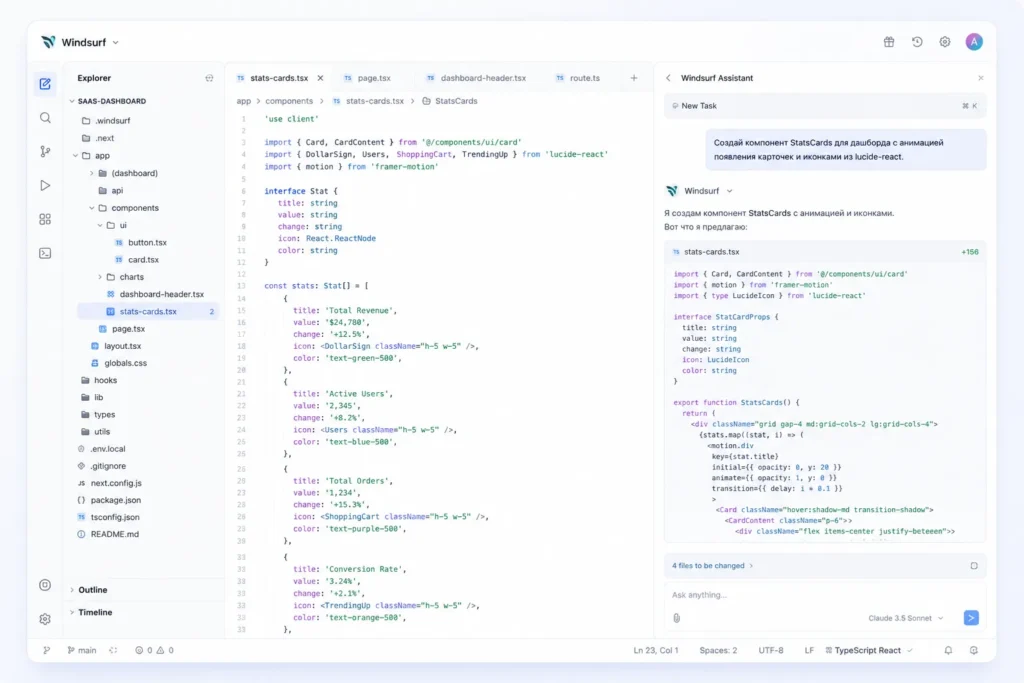Click the StatsCards breadcrumb
The height and width of the screenshot is (683, 1024).
(450, 101)
